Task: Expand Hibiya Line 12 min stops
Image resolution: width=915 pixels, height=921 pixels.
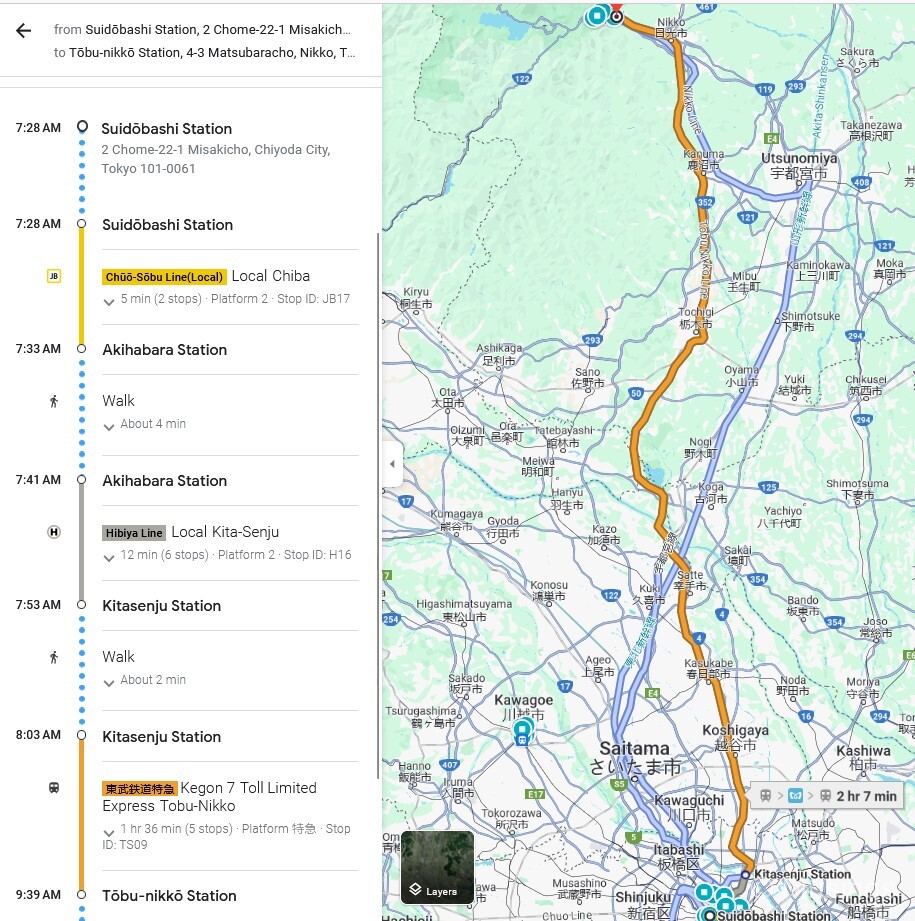Action: click(109, 558)
